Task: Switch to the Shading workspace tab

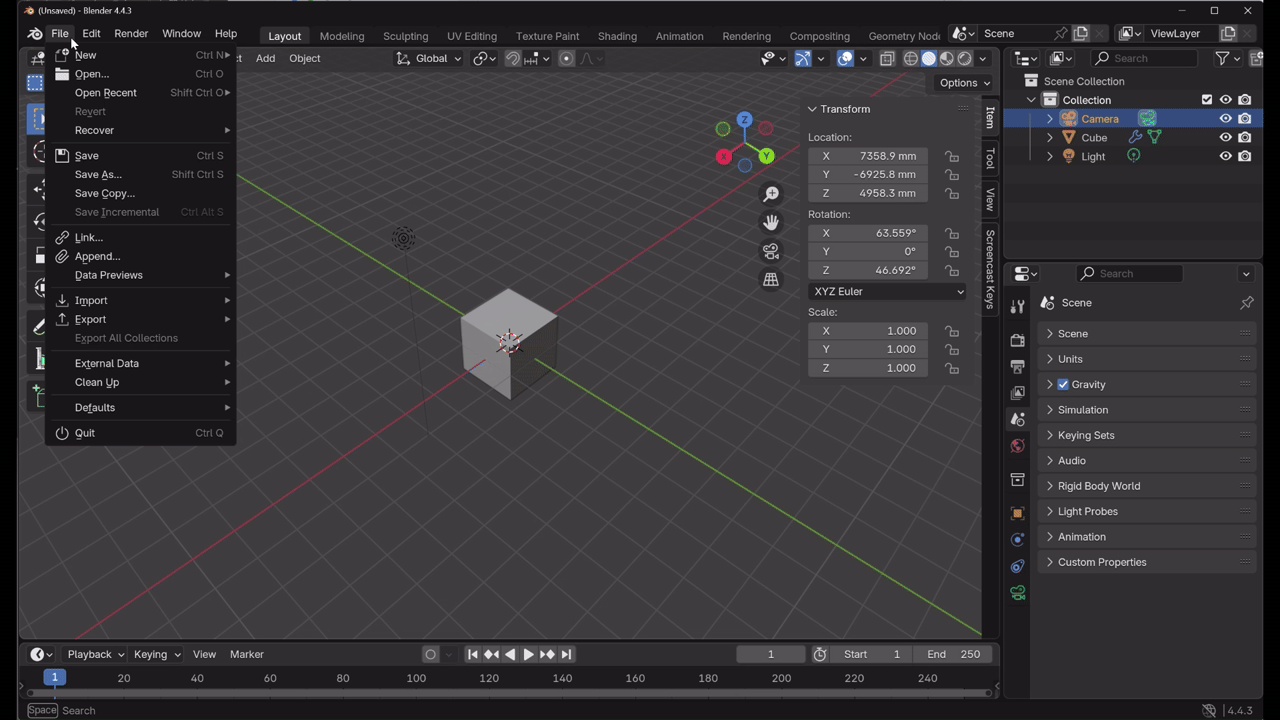Action: point(617,36)
